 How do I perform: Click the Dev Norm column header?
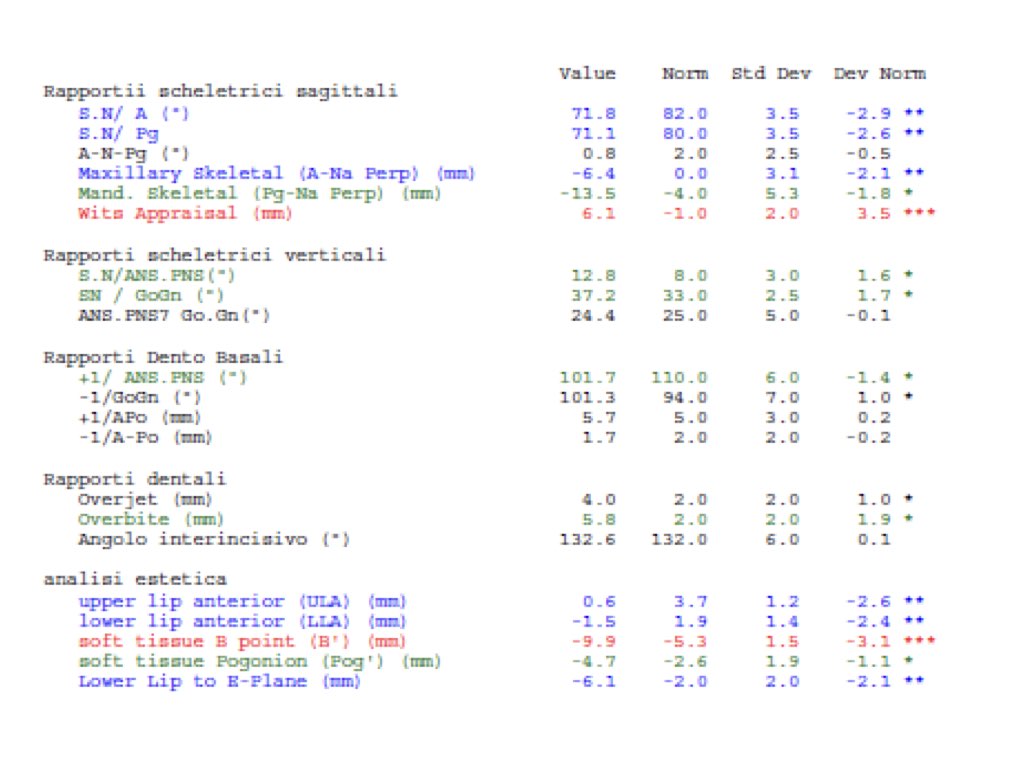[x=879, y=73]
